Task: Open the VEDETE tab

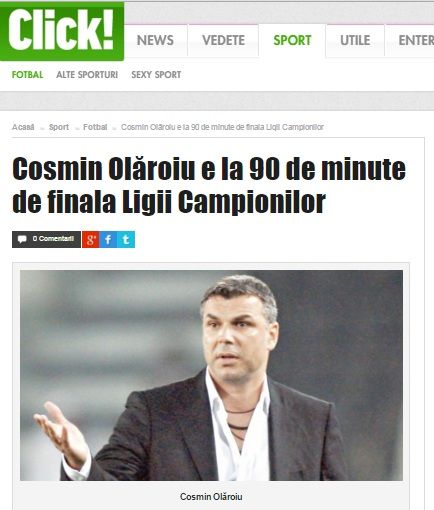Action: click(223, 40)
